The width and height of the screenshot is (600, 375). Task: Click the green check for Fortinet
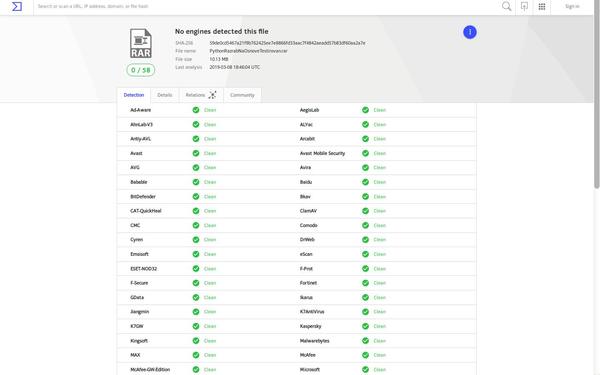click(x=365, y=283)
